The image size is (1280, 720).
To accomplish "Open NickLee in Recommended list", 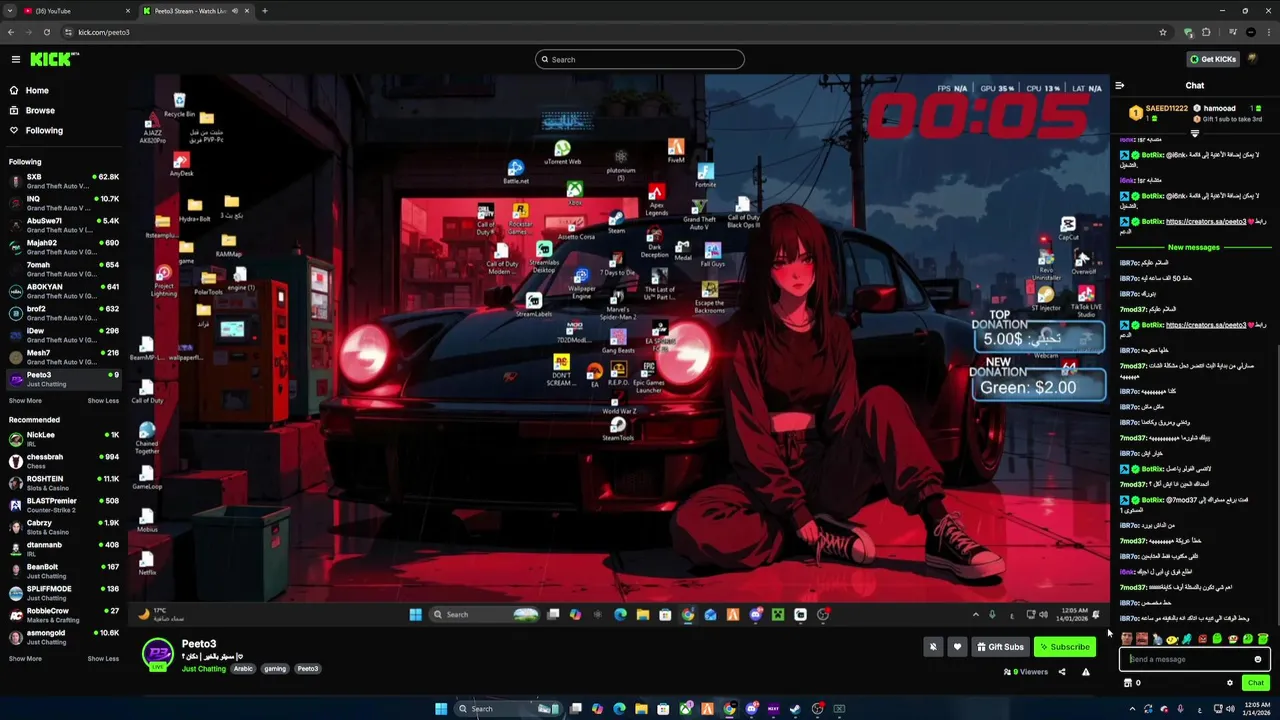I will pos(62,439).
